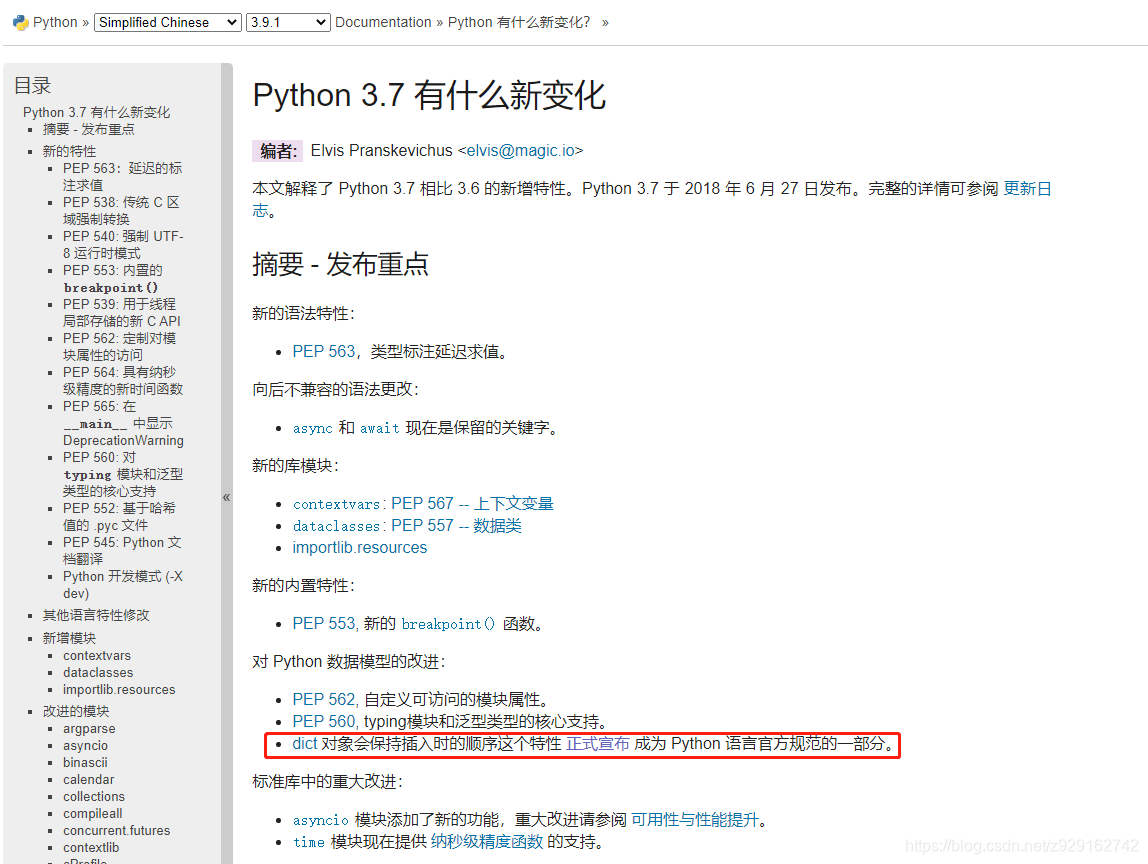Image resolution: width=1148 pixels, height=864 pixels.
Task: Open PEP 539 线程局部存储 sidebar entry
Action: (122, 313)
